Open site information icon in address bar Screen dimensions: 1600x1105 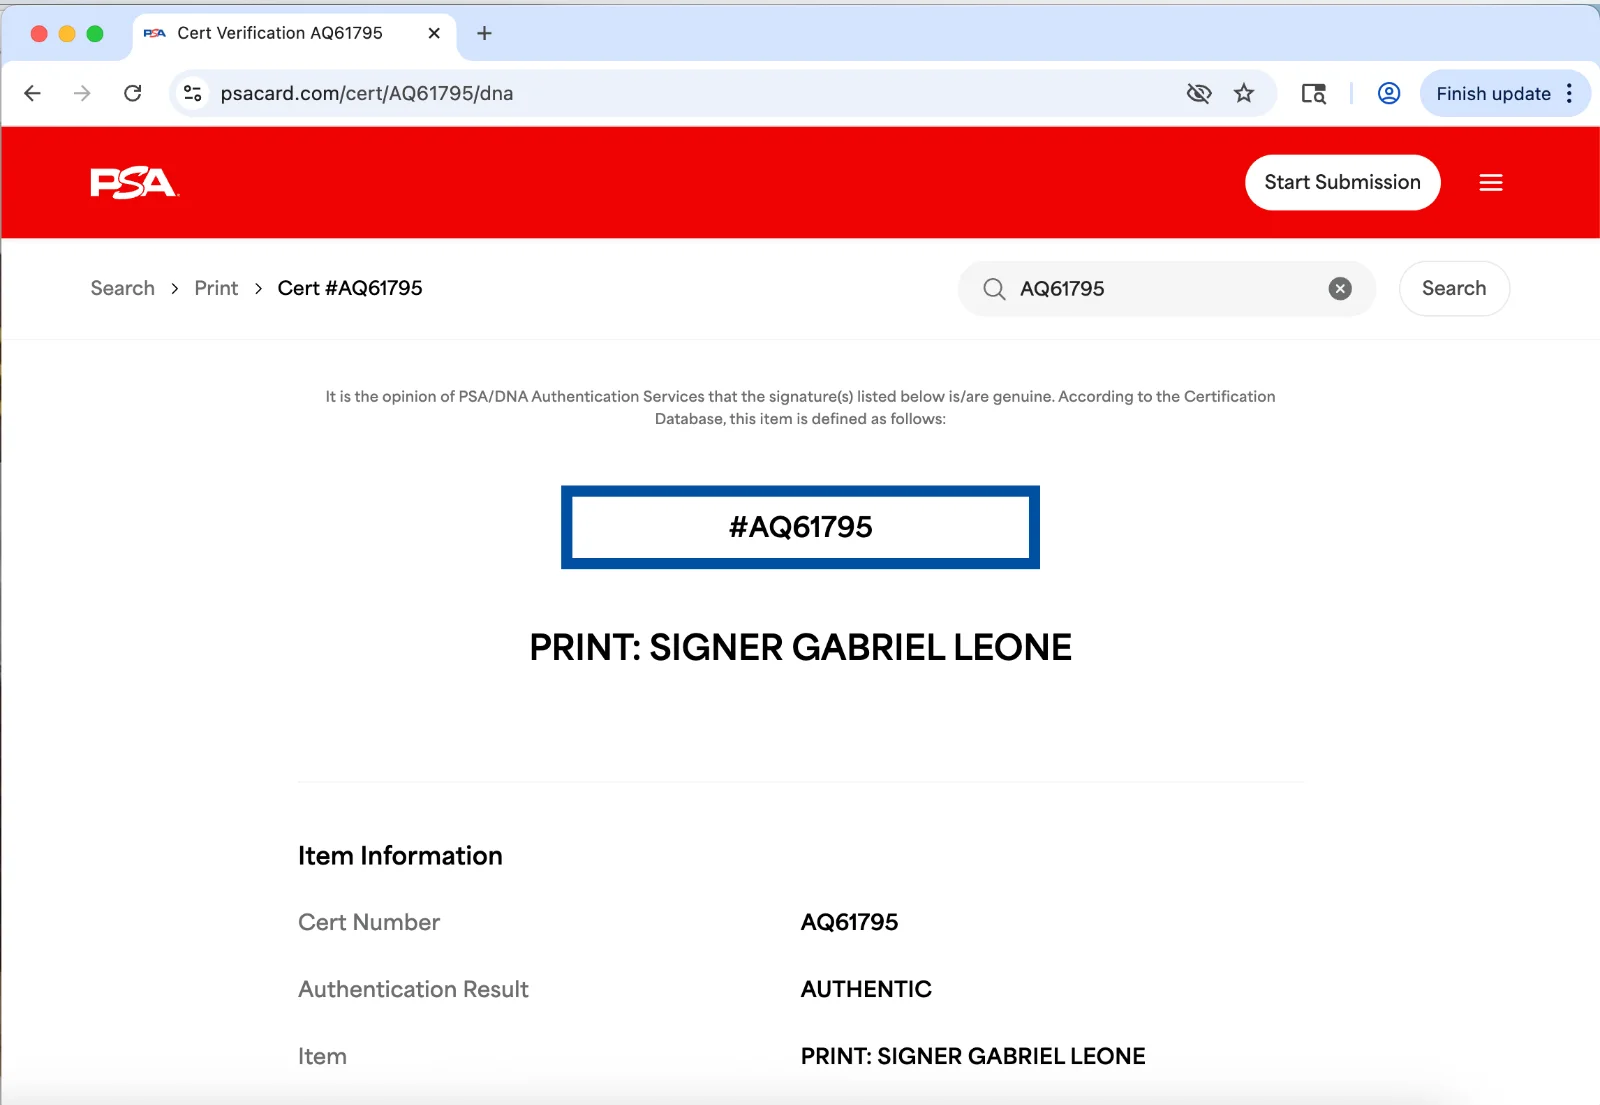coord(192,93)
